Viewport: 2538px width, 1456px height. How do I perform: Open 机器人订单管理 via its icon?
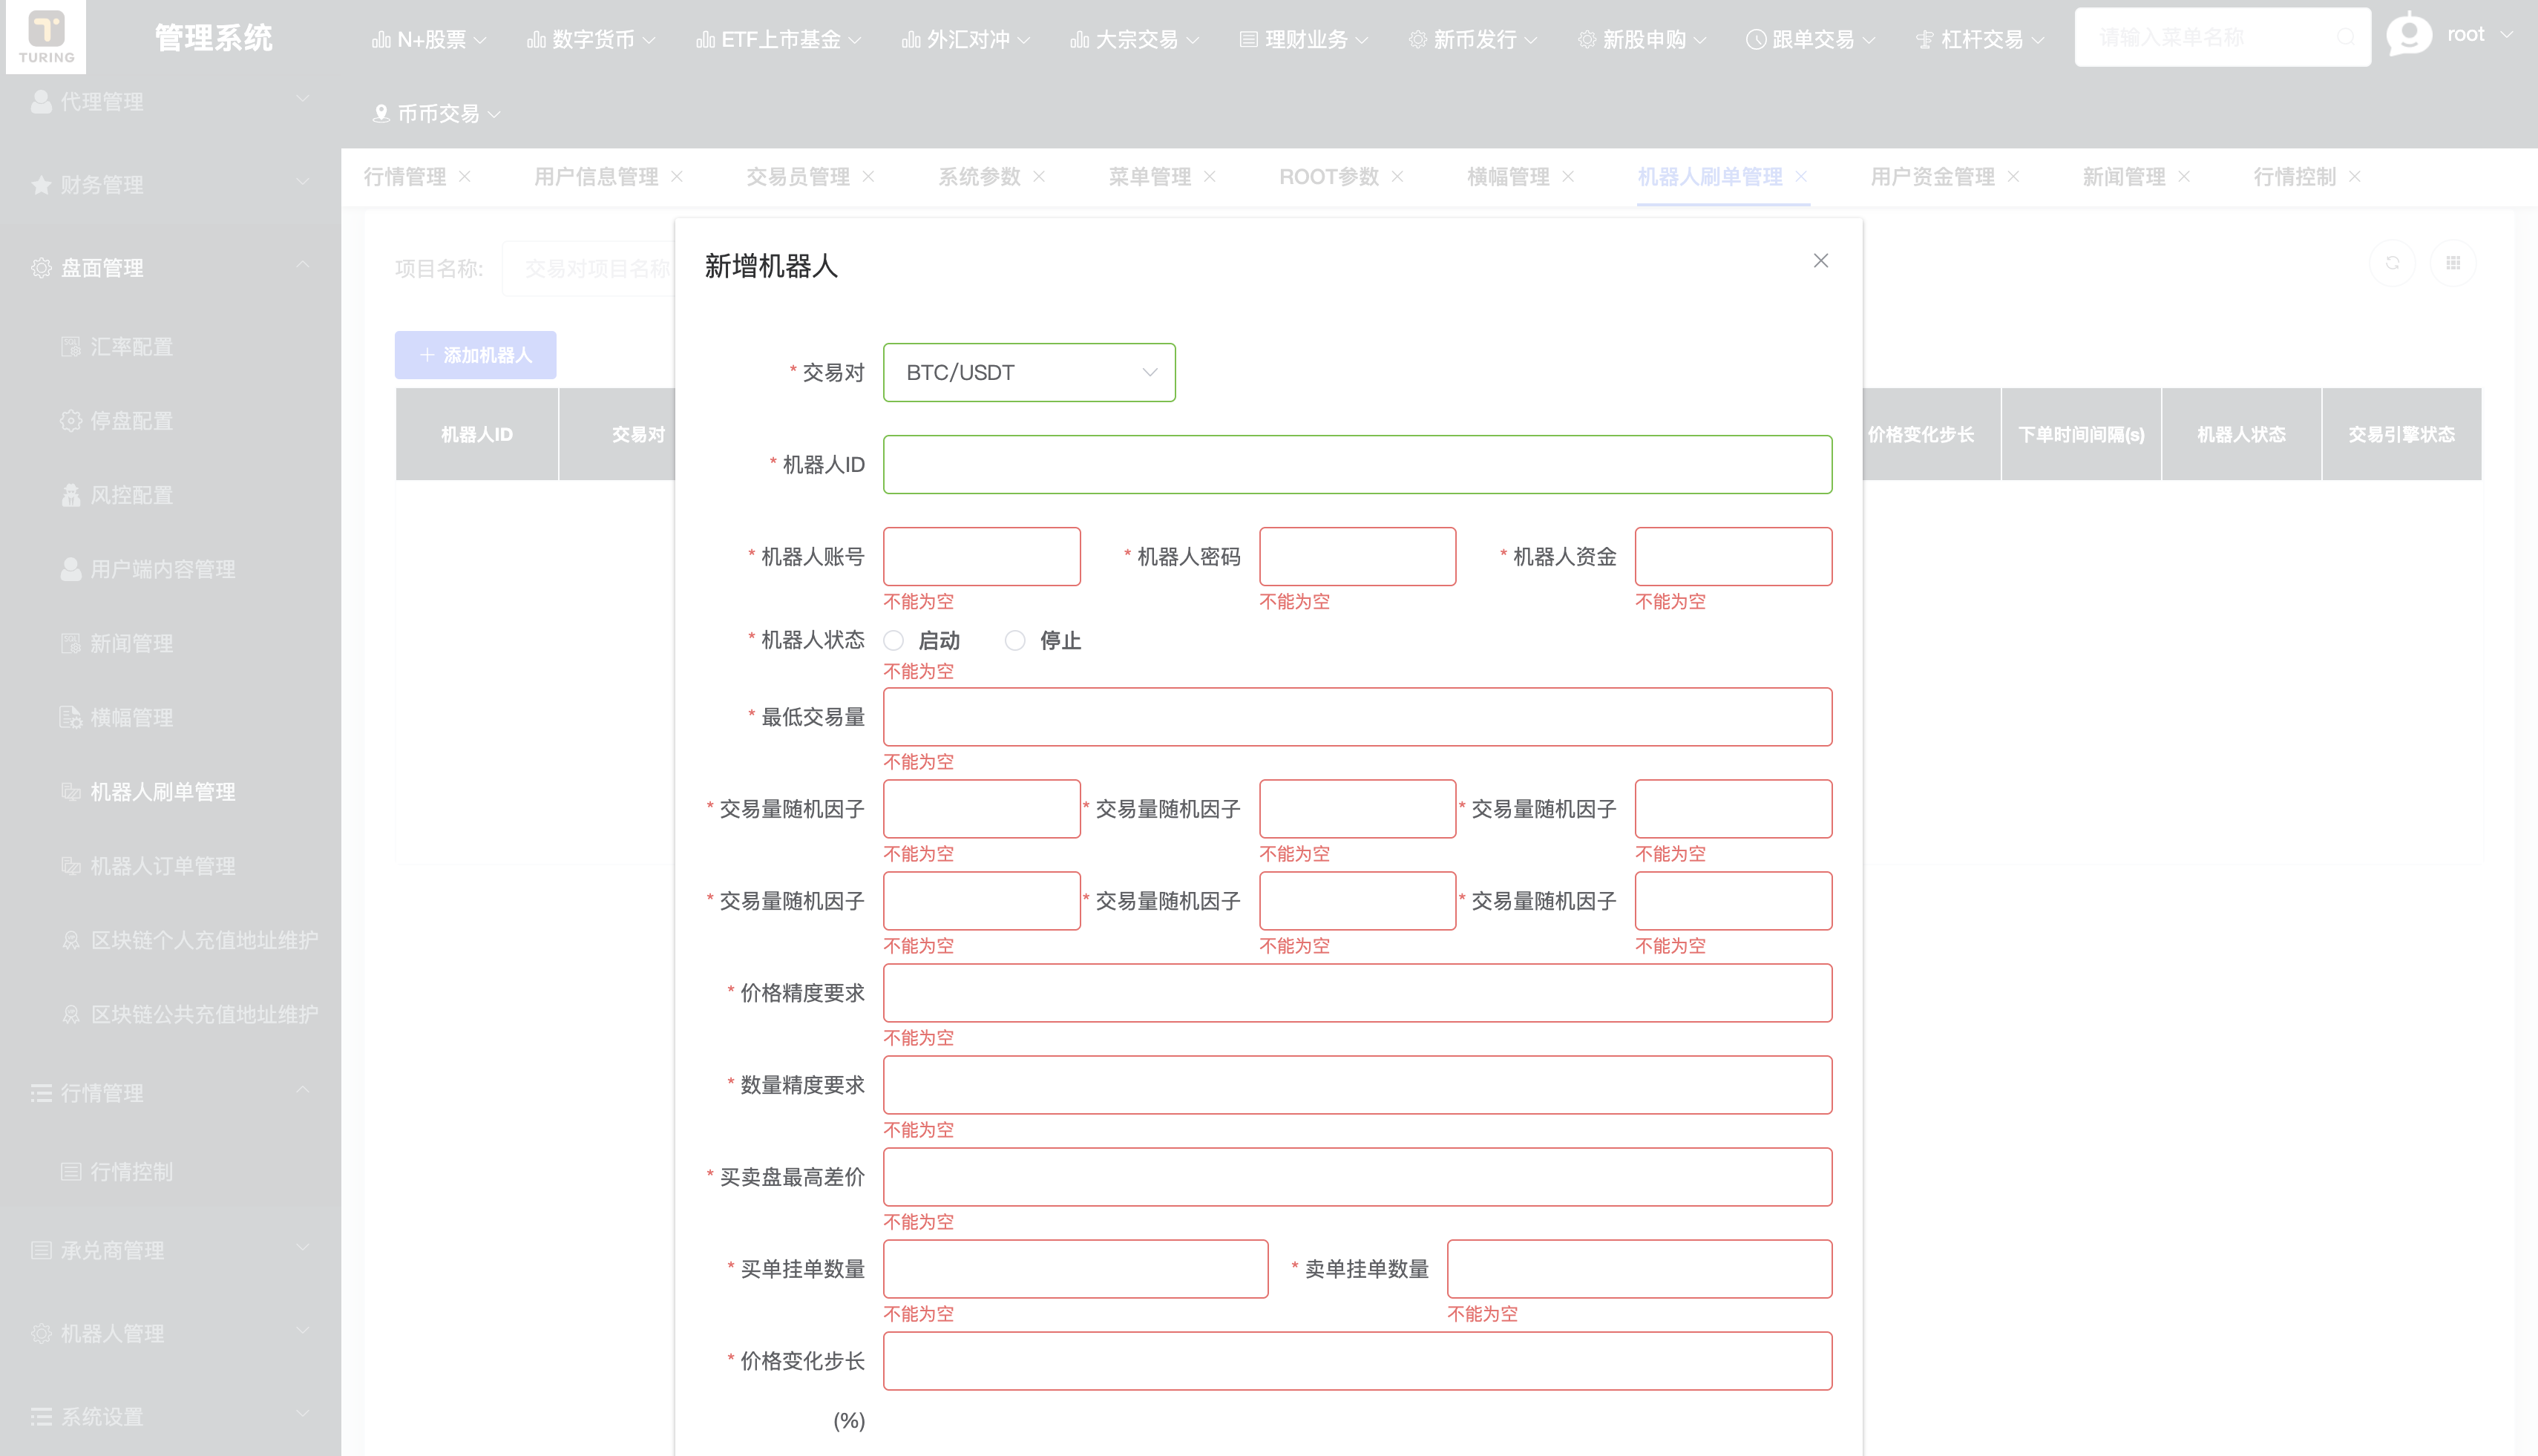(71, 866)
